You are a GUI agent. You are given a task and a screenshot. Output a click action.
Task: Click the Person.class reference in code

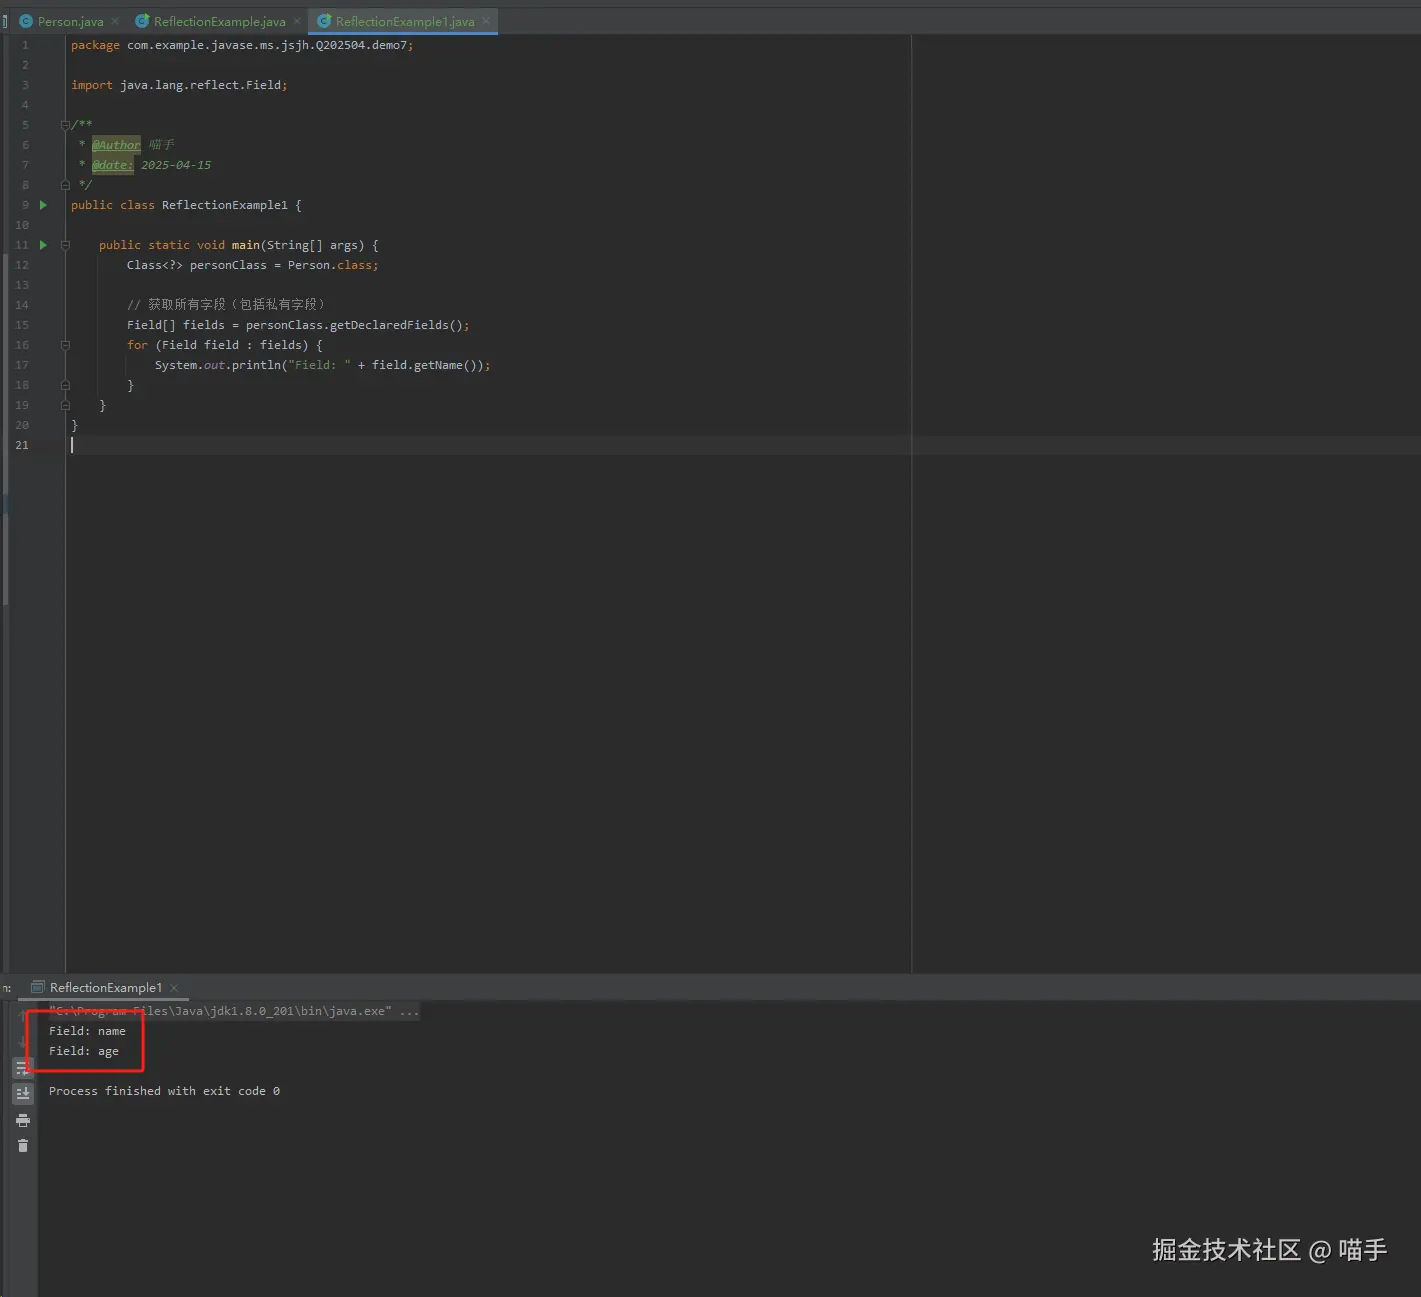coord(330,265)
